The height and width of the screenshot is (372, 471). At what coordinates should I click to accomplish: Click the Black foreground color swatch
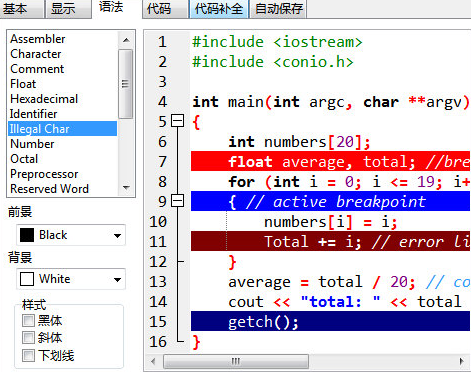pyautogui.click(x=27, y=235)
